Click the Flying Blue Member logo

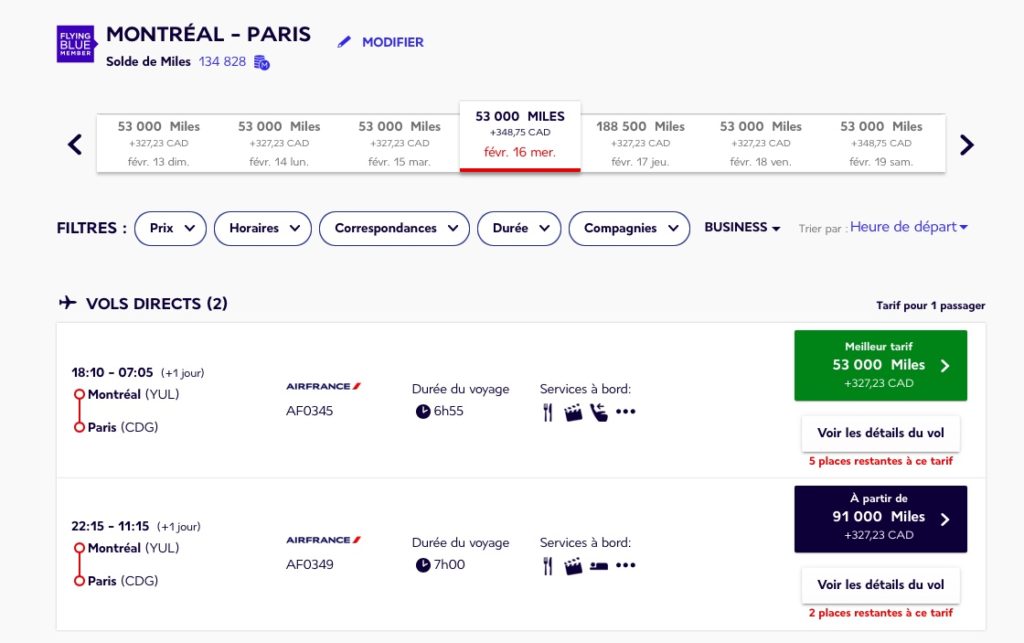pos(76,42)
